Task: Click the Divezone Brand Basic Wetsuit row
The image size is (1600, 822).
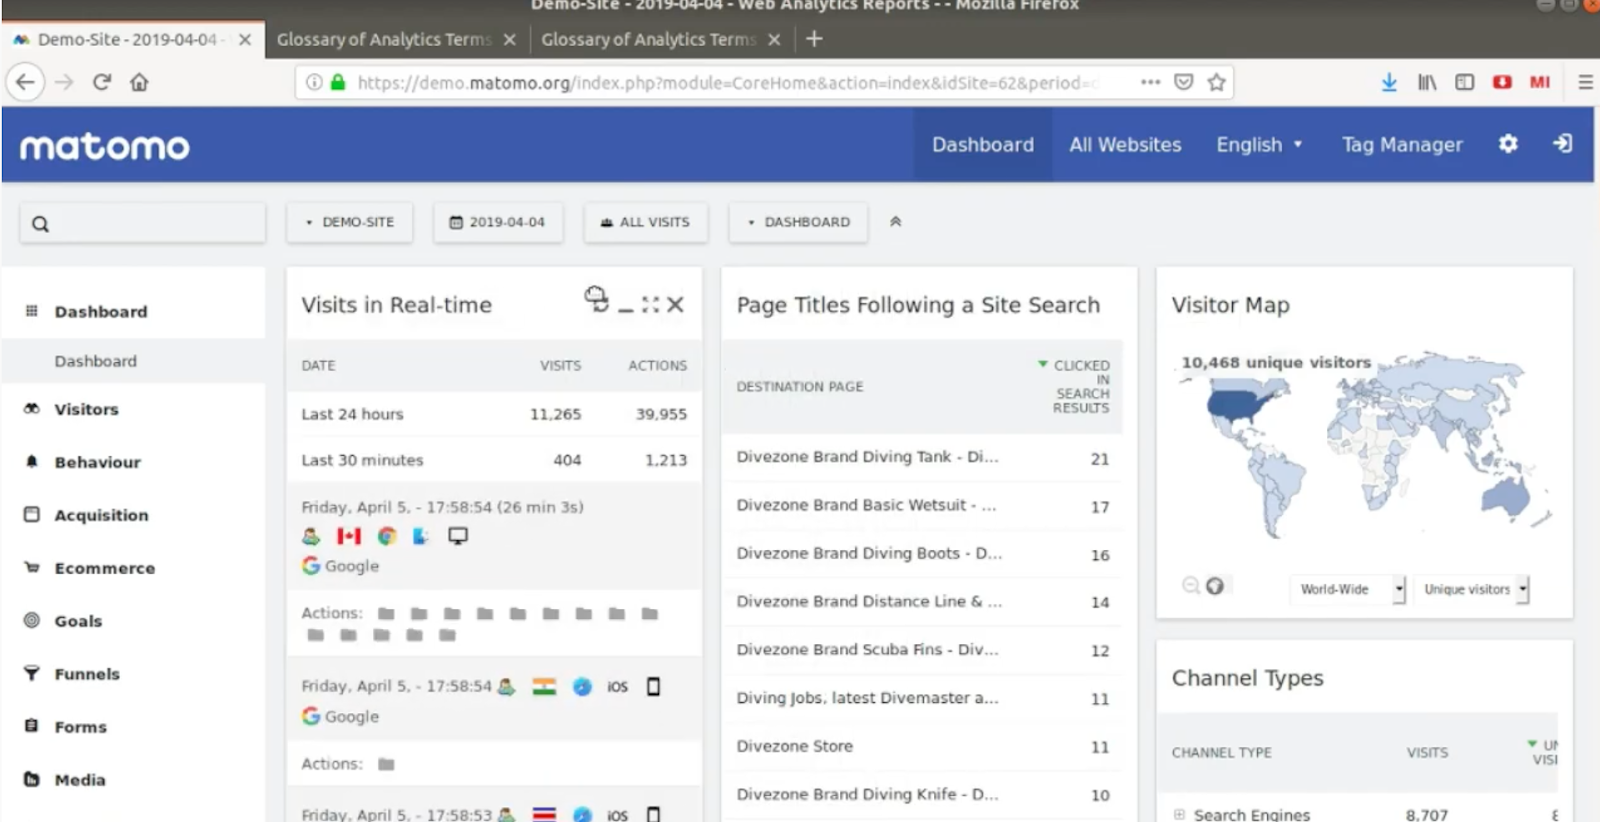Action: 922,506
